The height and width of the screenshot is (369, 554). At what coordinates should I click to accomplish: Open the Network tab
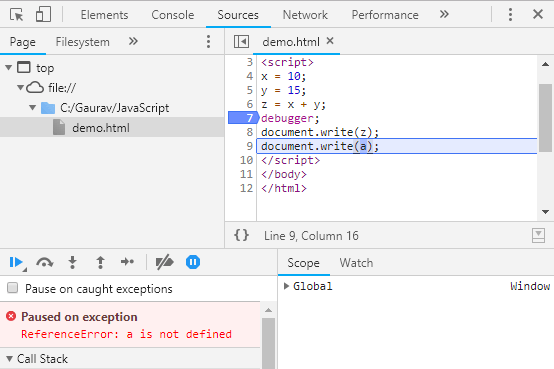[x=305, y=15]
